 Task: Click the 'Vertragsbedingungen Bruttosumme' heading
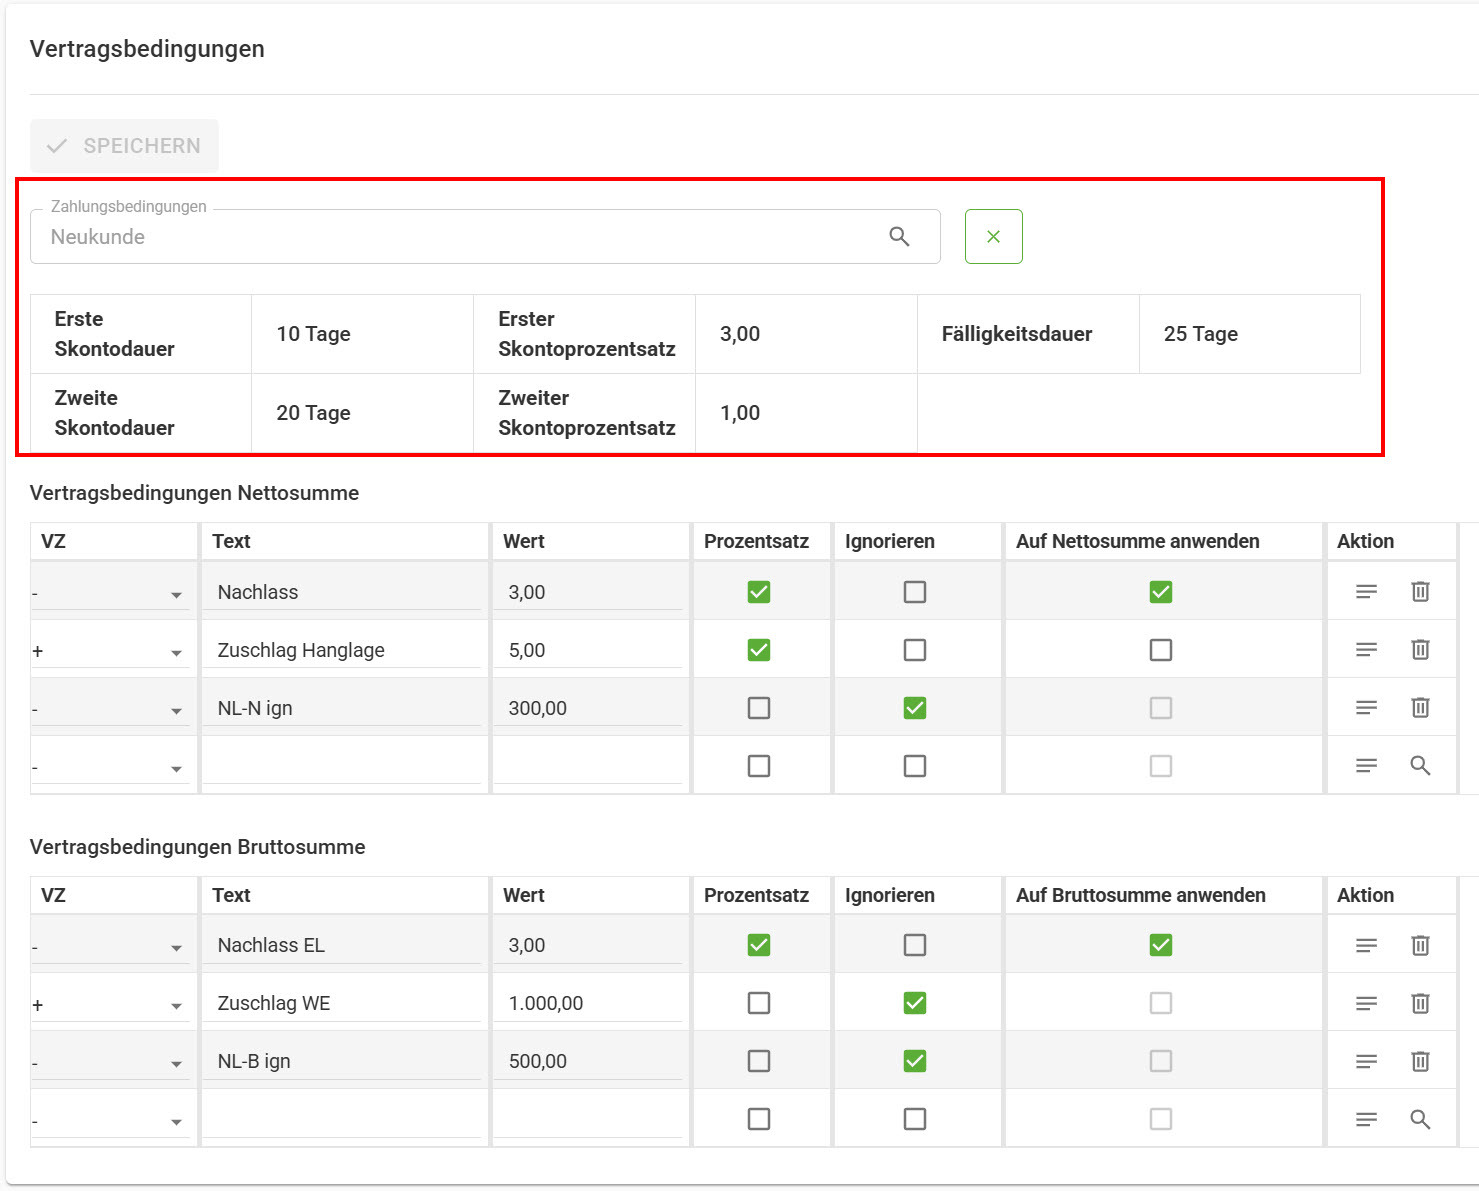(x=198, y=847)
